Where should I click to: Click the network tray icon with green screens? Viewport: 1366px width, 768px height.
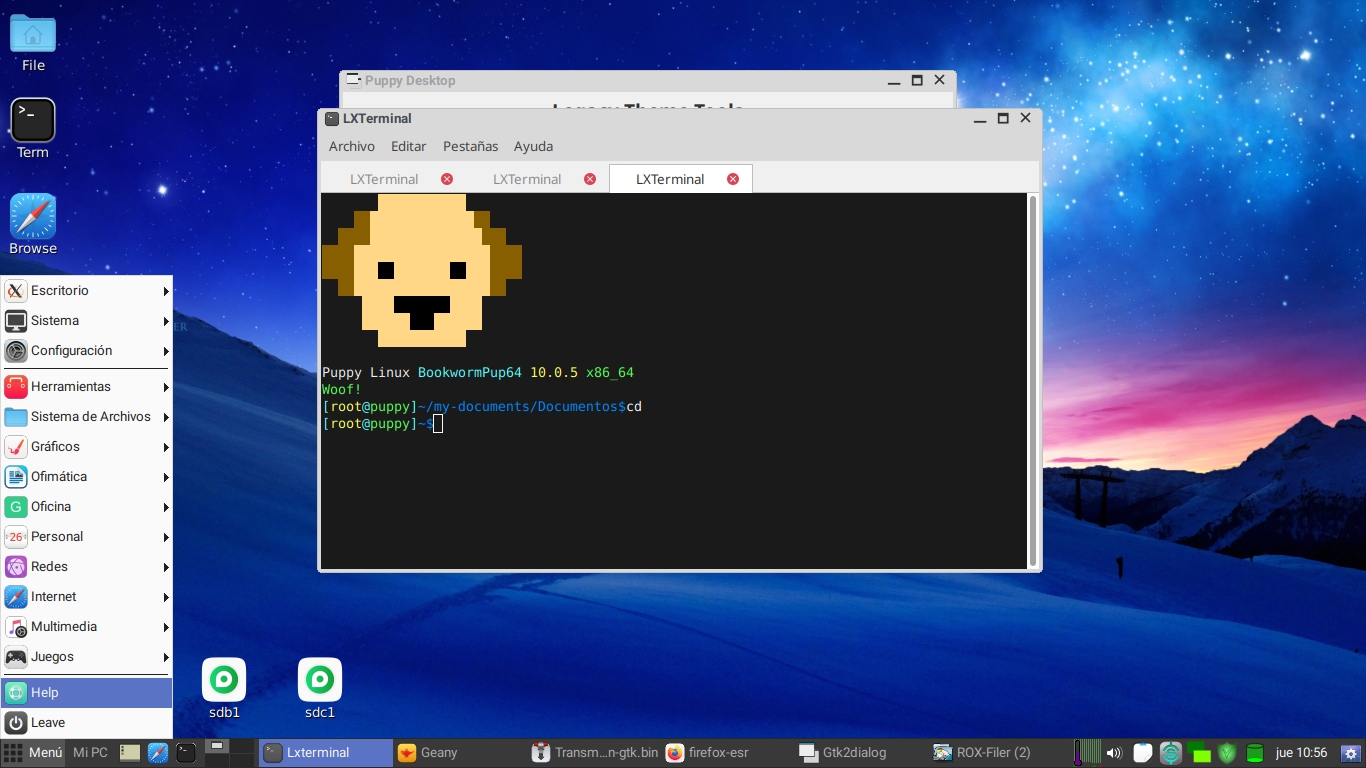pyautogui.click(x=1199, y=753)
